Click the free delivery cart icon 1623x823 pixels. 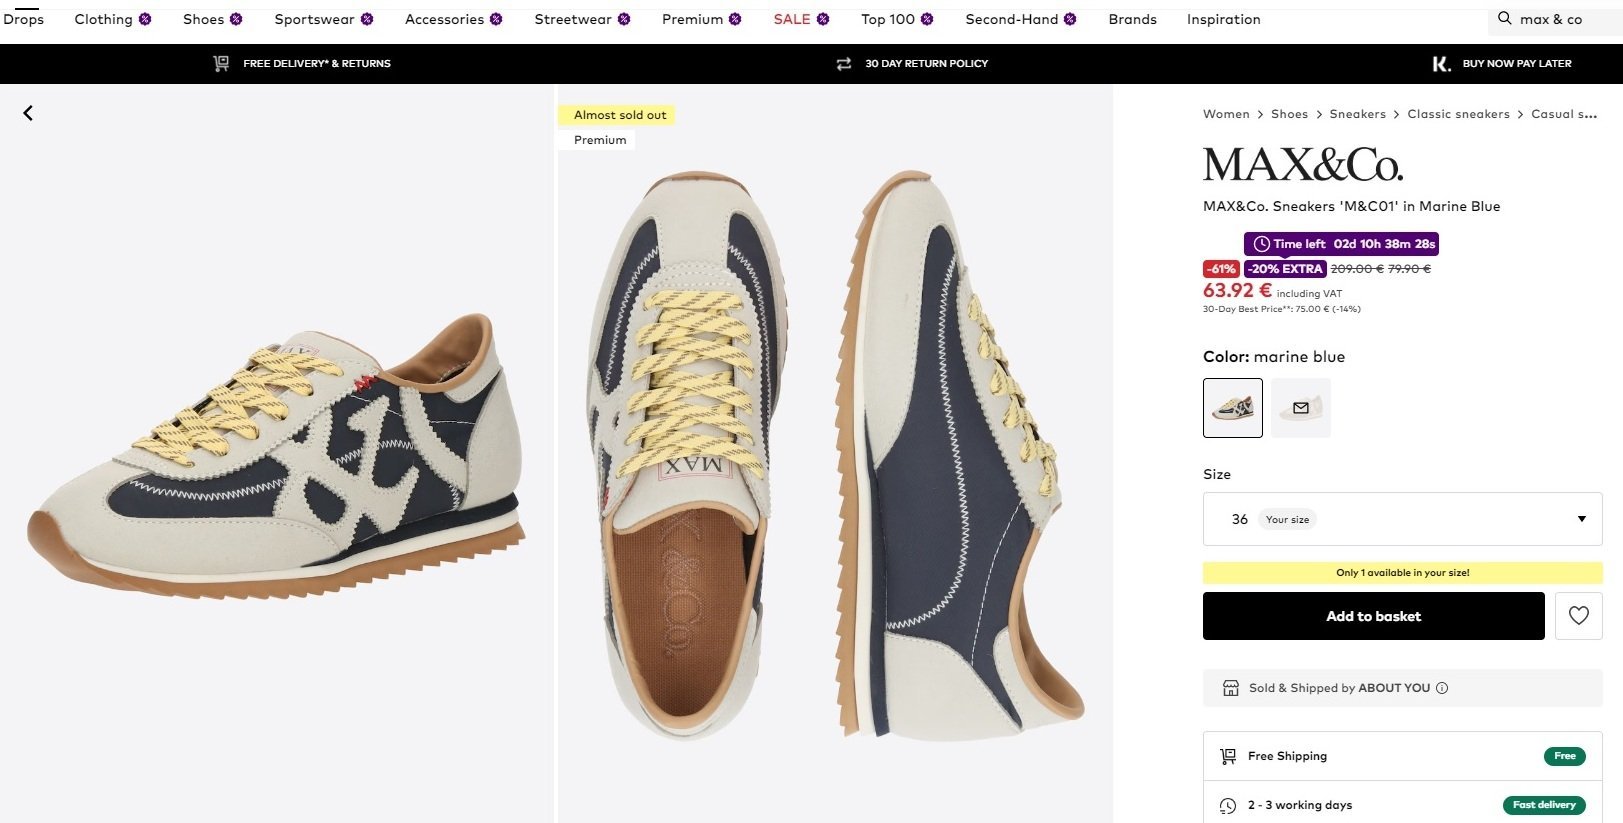(221, 63)
